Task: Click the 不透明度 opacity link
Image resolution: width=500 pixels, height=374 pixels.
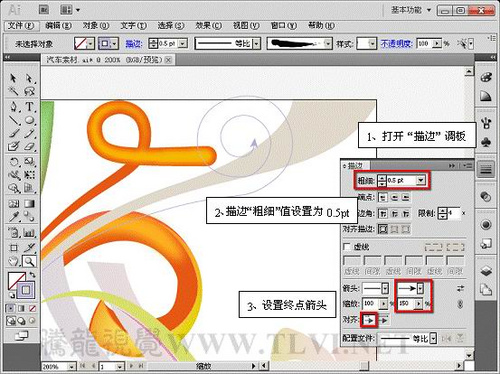Action: tap(397, 44)
